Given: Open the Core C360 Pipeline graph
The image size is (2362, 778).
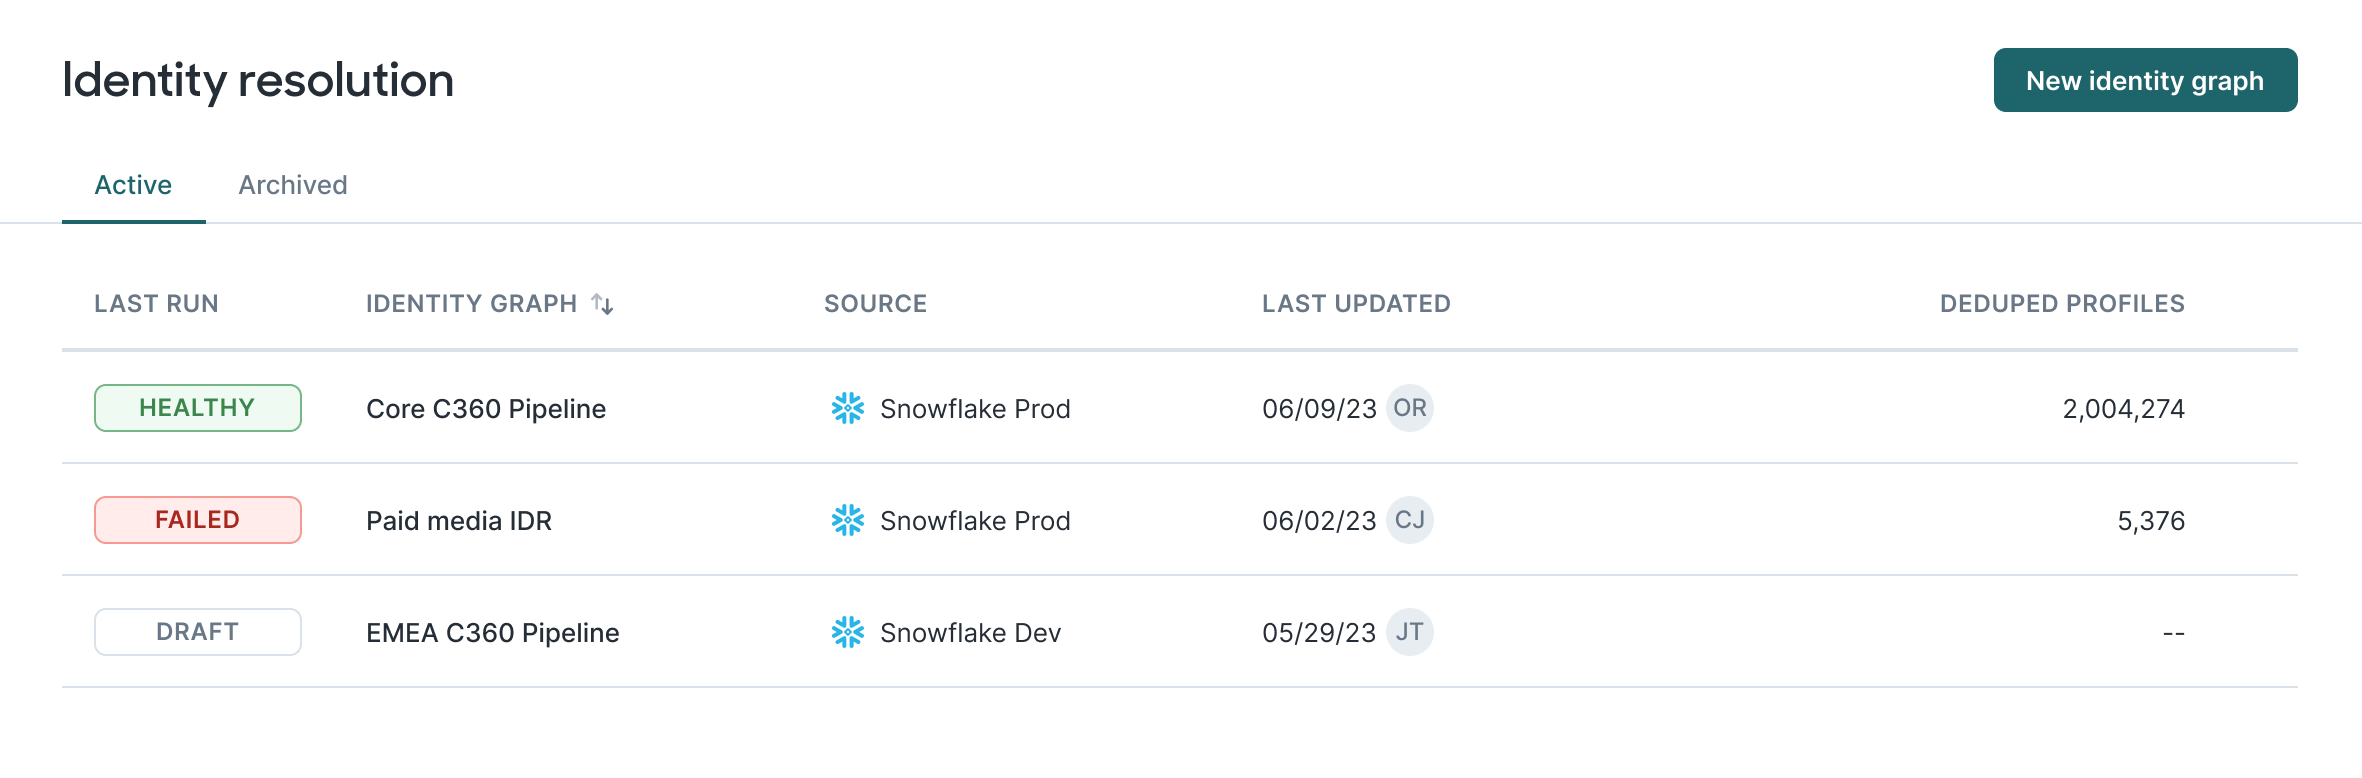Looking at the screenshot, I should 486,409.
